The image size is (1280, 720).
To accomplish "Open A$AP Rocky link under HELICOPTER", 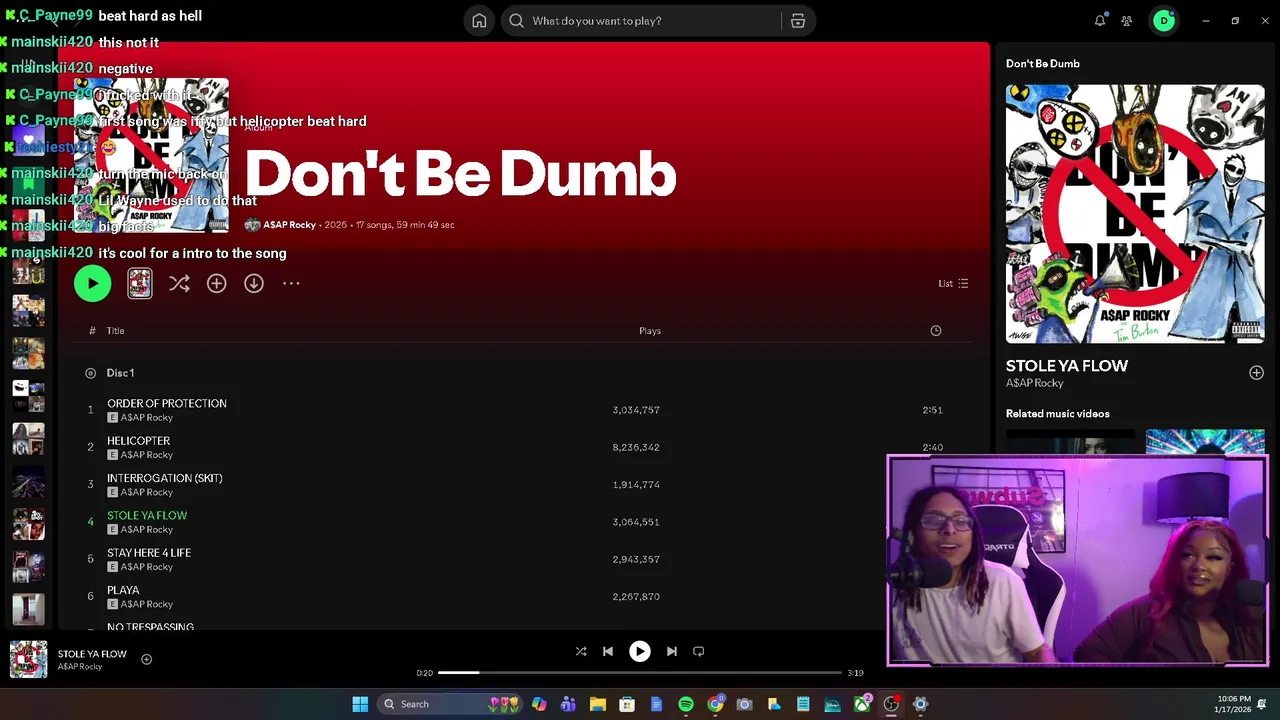I will (x=147, y=455).
